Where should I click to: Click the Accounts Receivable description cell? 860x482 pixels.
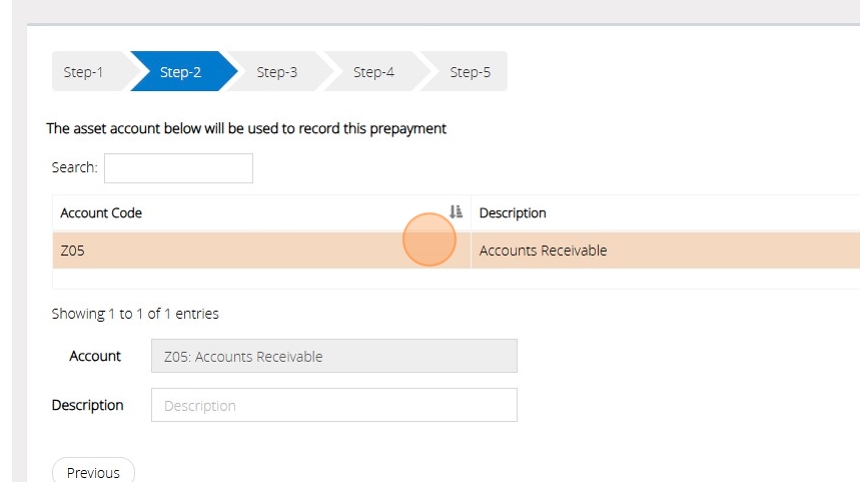[543, 251]
